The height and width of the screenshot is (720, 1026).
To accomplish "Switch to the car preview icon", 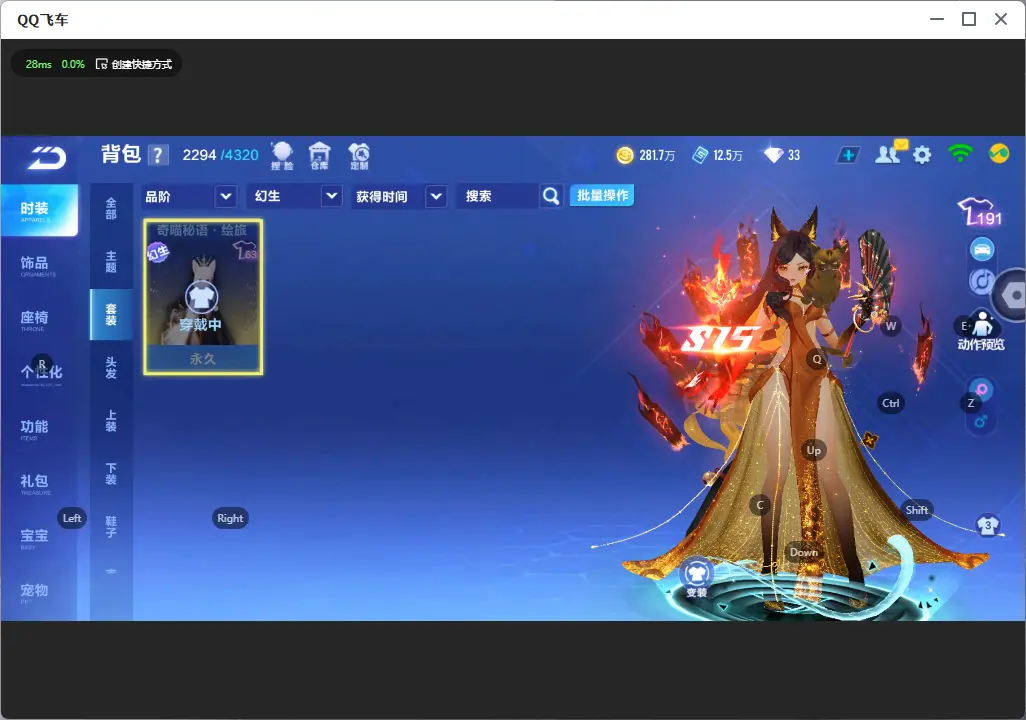I will (x=982, y=249).
